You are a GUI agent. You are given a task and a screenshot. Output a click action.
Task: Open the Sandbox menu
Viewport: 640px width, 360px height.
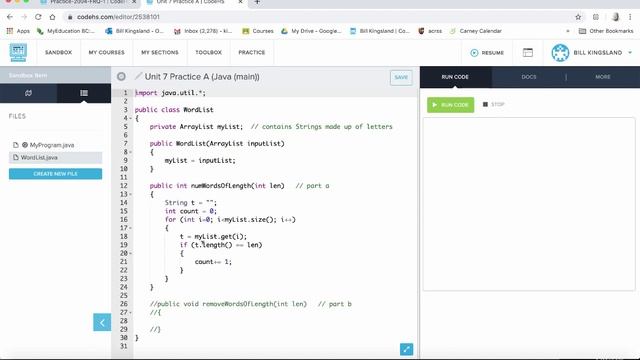point(58,53)
